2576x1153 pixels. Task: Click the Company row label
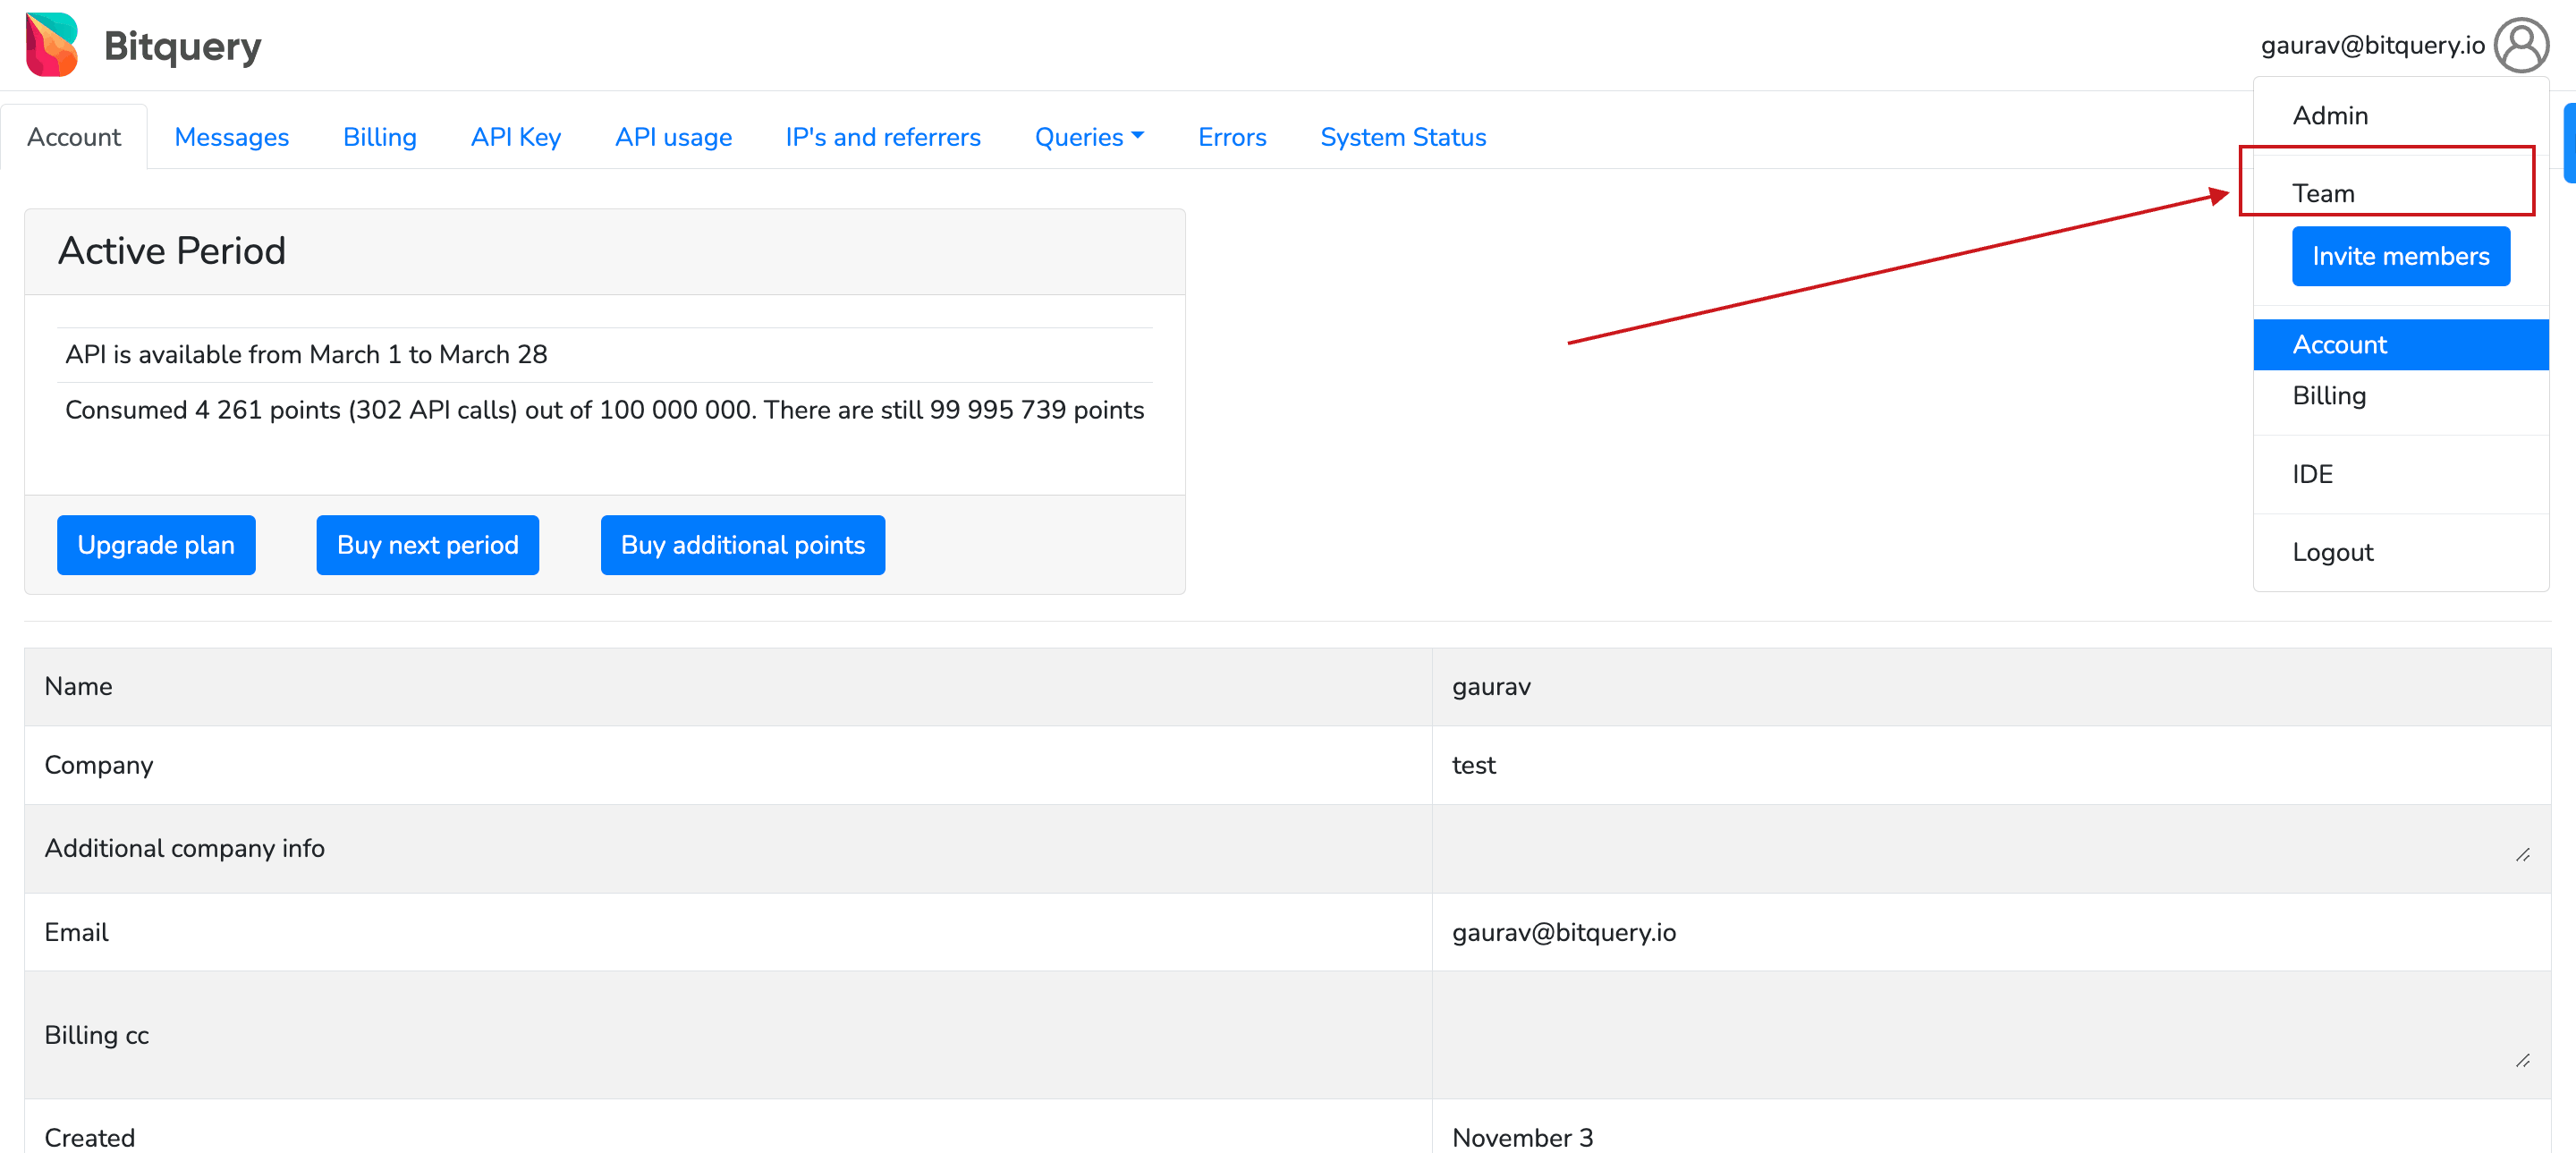[x=98, y=765]
